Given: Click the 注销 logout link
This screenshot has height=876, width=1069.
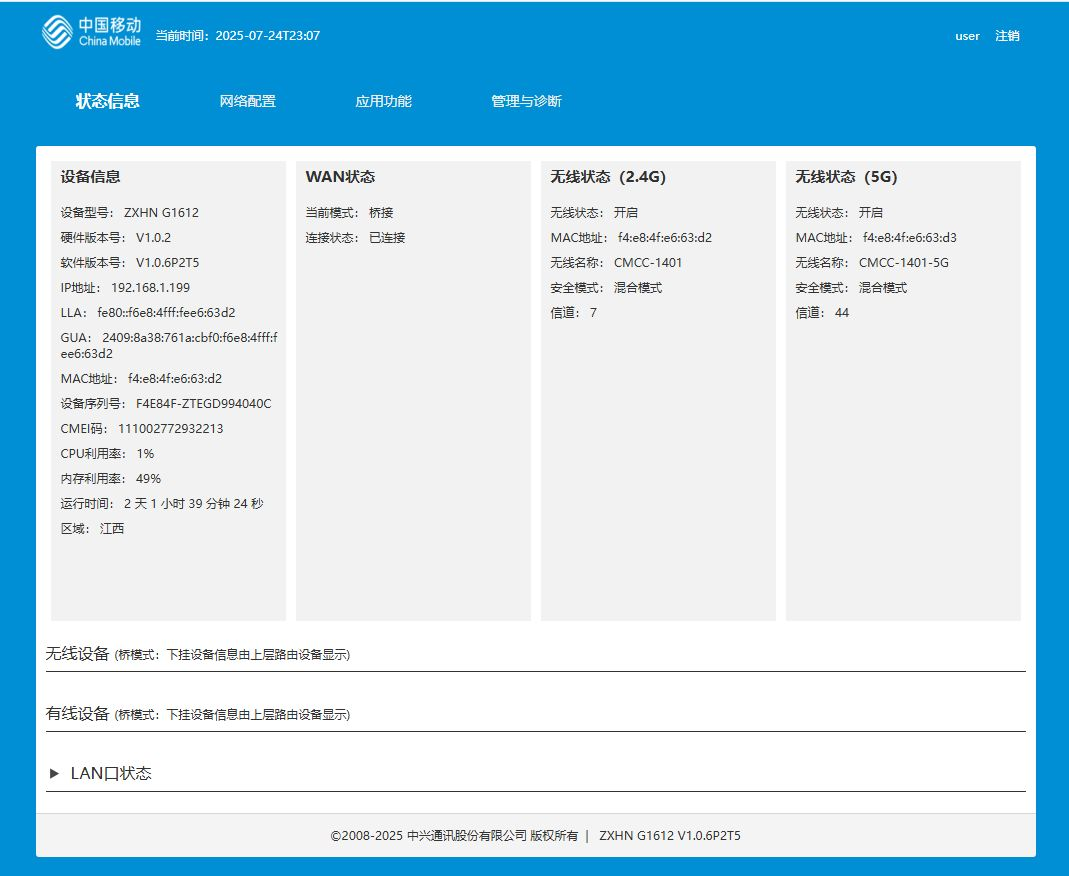Looking at the screenshot, I should coord(1007,36).
